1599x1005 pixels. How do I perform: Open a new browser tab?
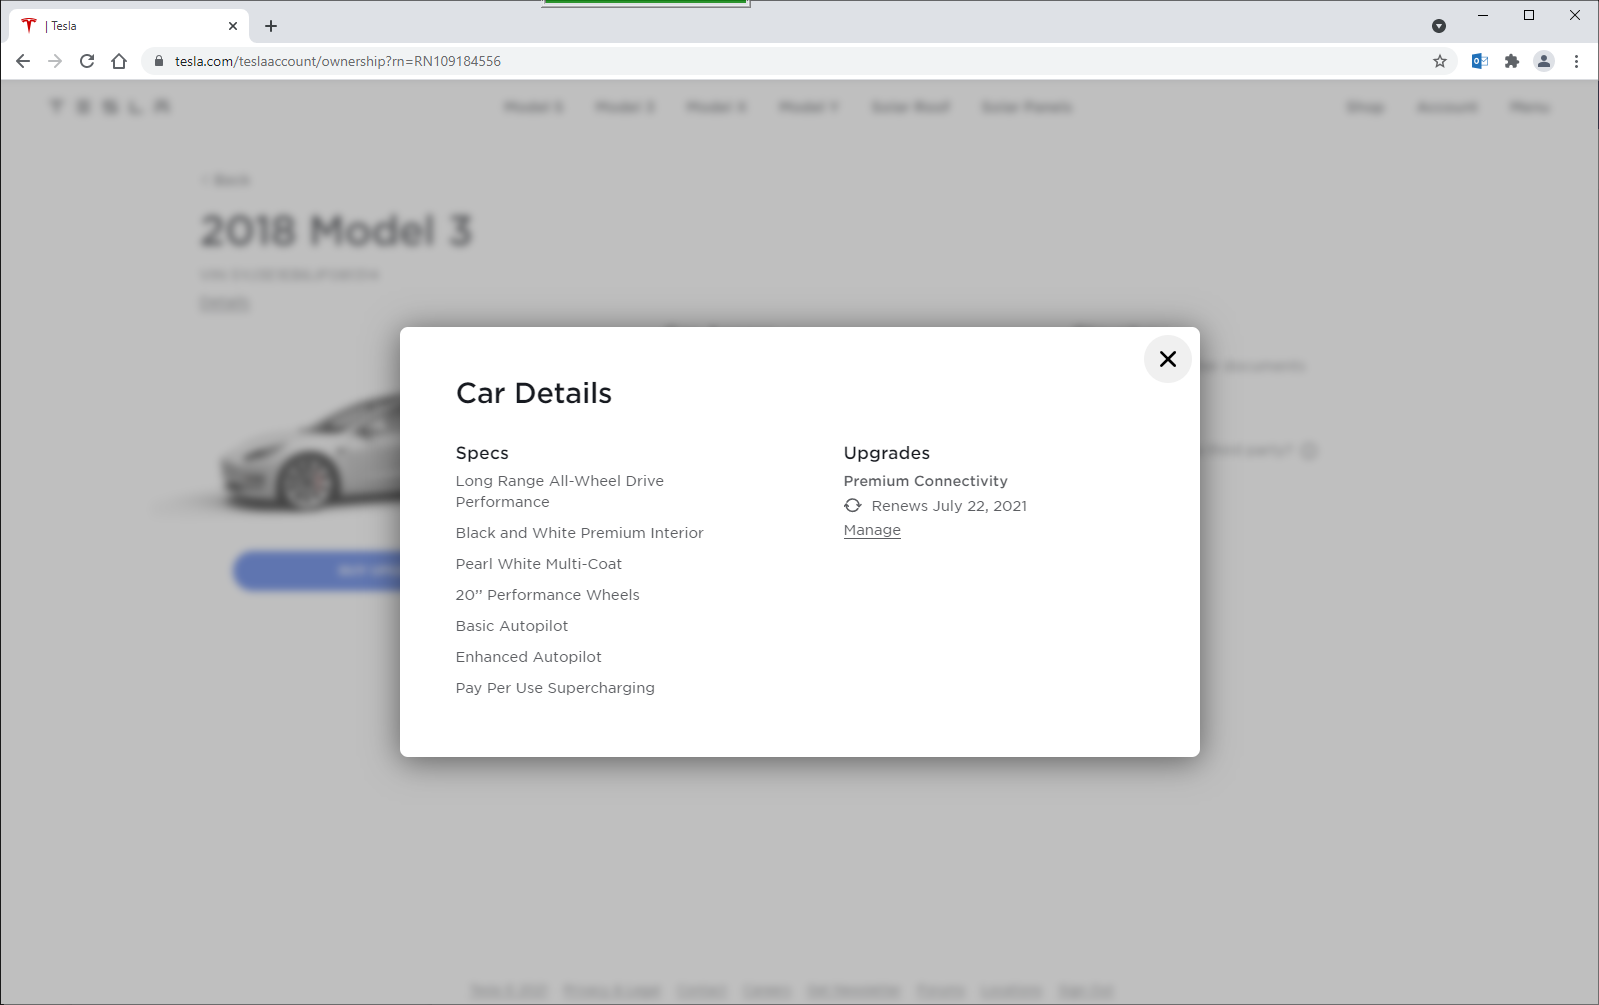coord(271,26)
